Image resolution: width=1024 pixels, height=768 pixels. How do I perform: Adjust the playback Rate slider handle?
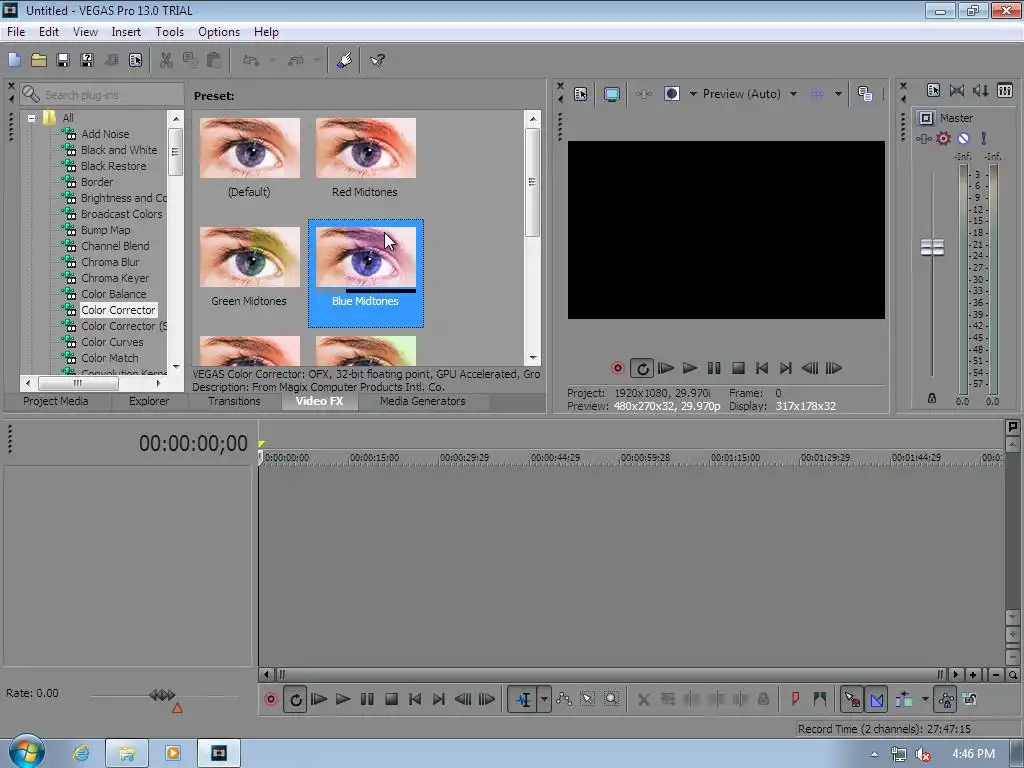(x=163, y=695)
